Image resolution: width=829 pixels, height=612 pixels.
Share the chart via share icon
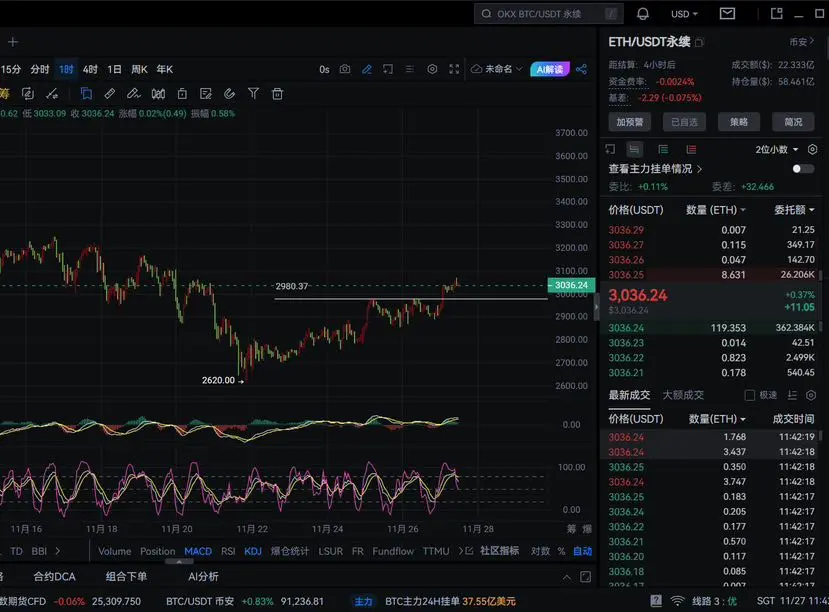[x=581, y=69]
